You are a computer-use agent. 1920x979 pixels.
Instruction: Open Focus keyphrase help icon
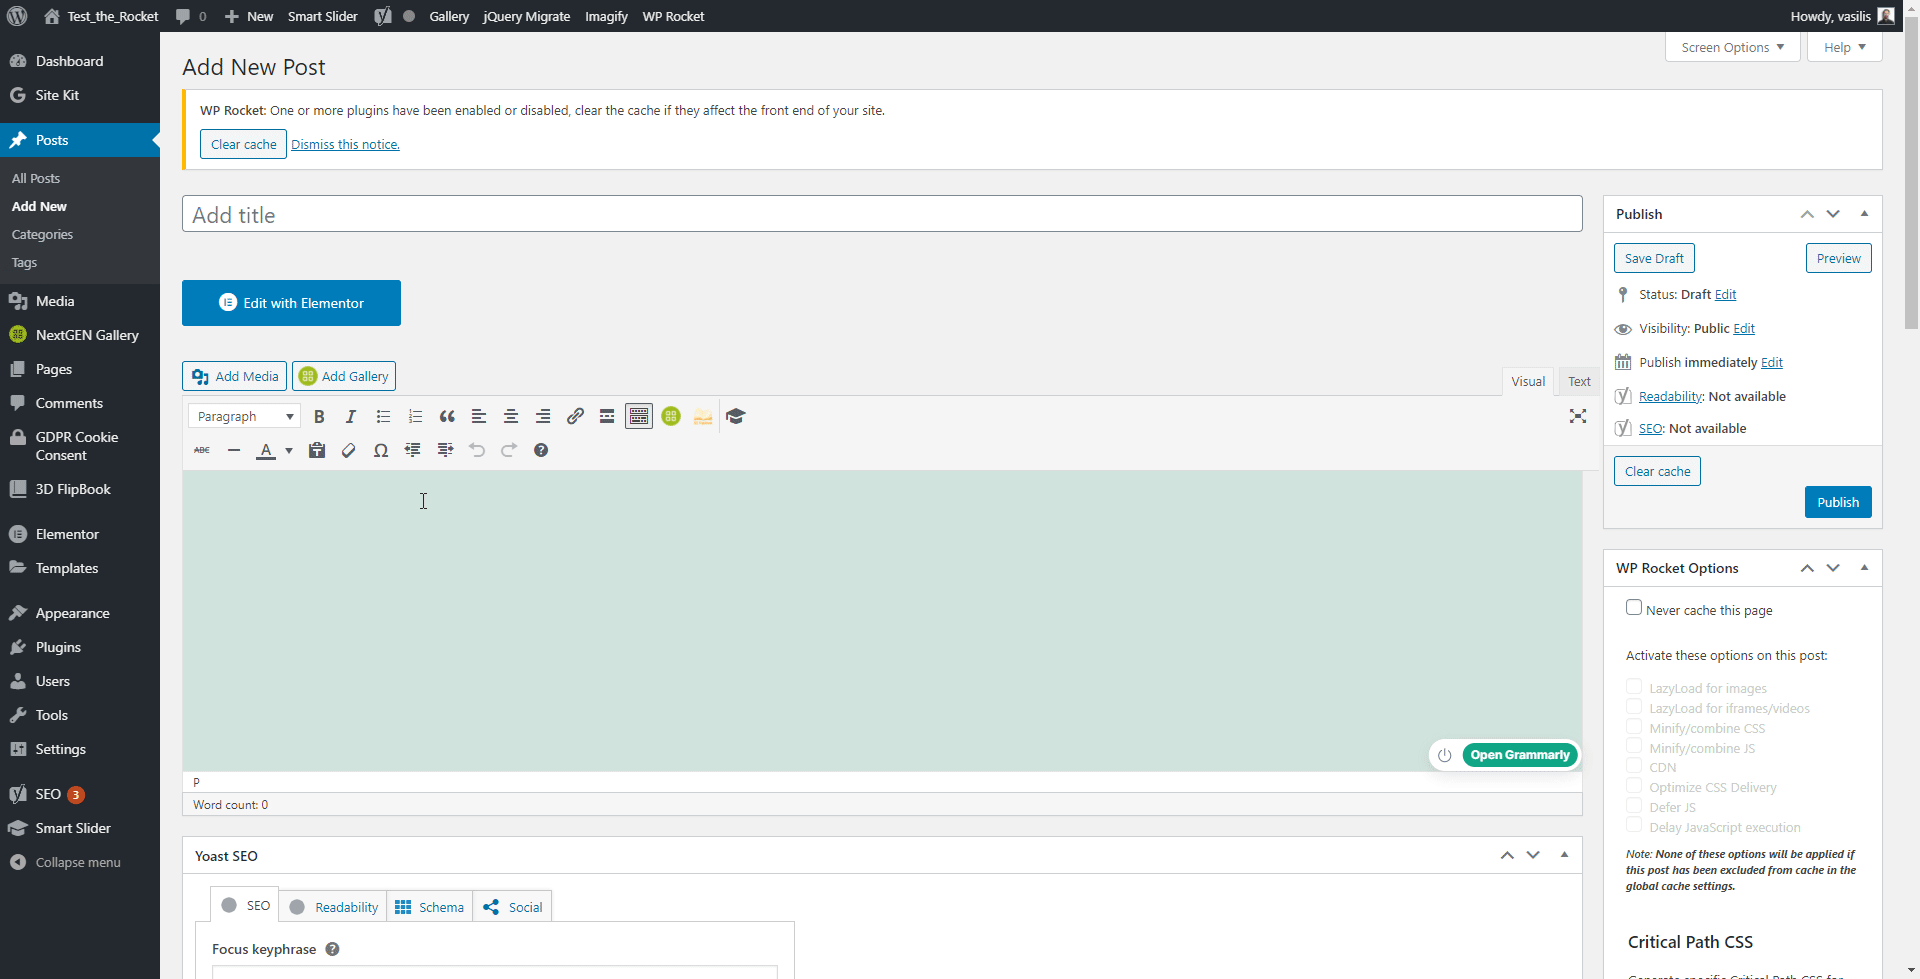click(333, 949)
